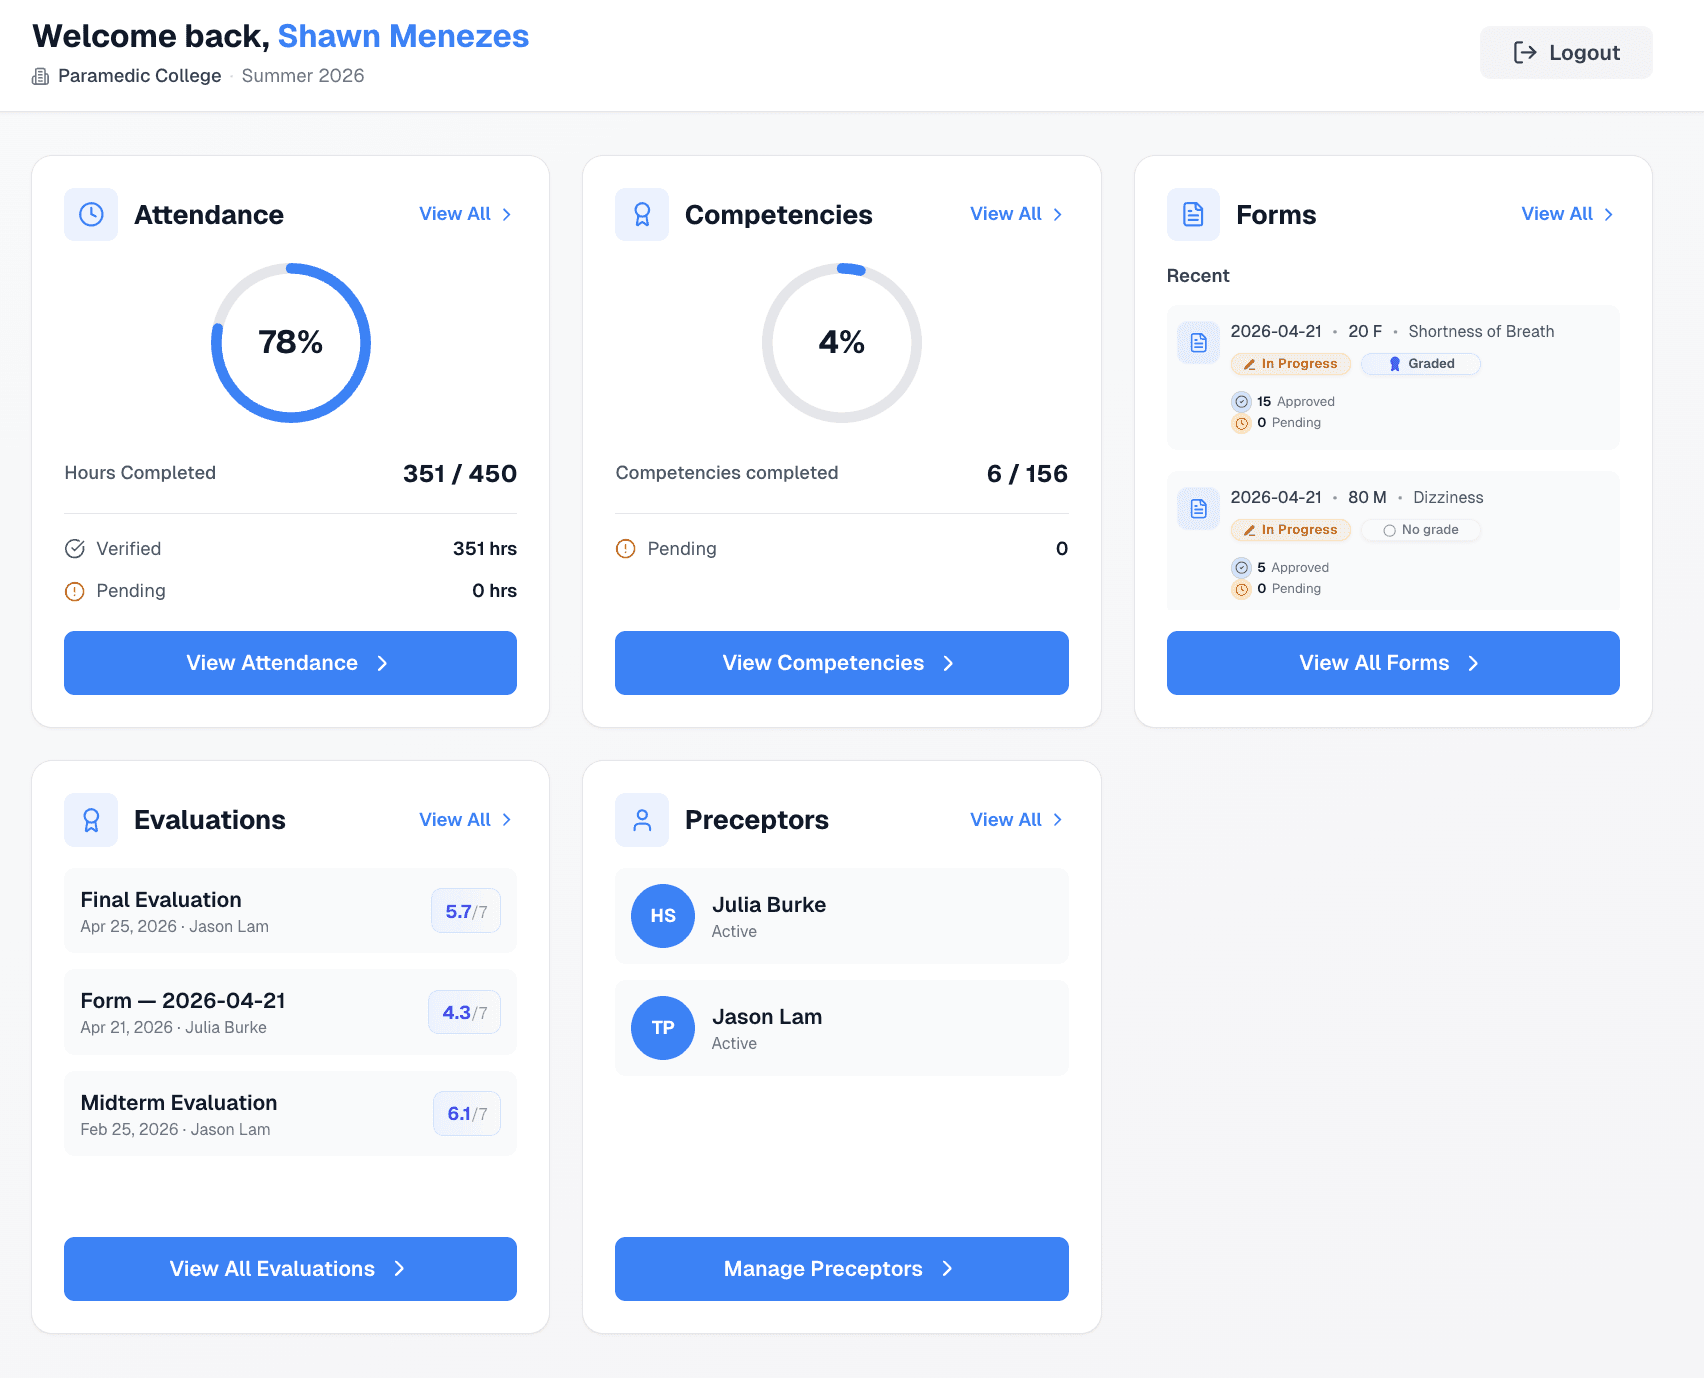Click the Pending alert icon in Attendance card
This screenshot has height=1378, width=1704.
pos(75,591)
